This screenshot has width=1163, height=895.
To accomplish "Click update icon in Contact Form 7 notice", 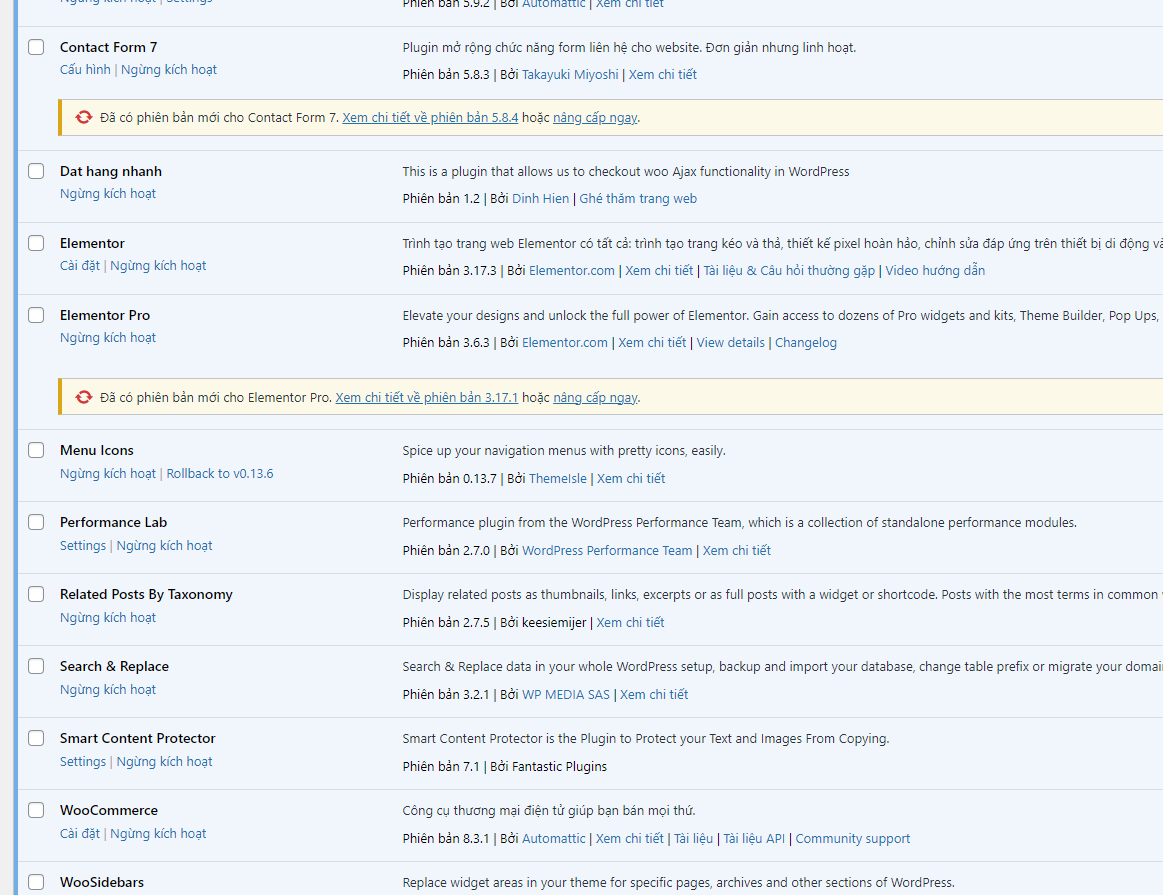I will coord(84,117).
